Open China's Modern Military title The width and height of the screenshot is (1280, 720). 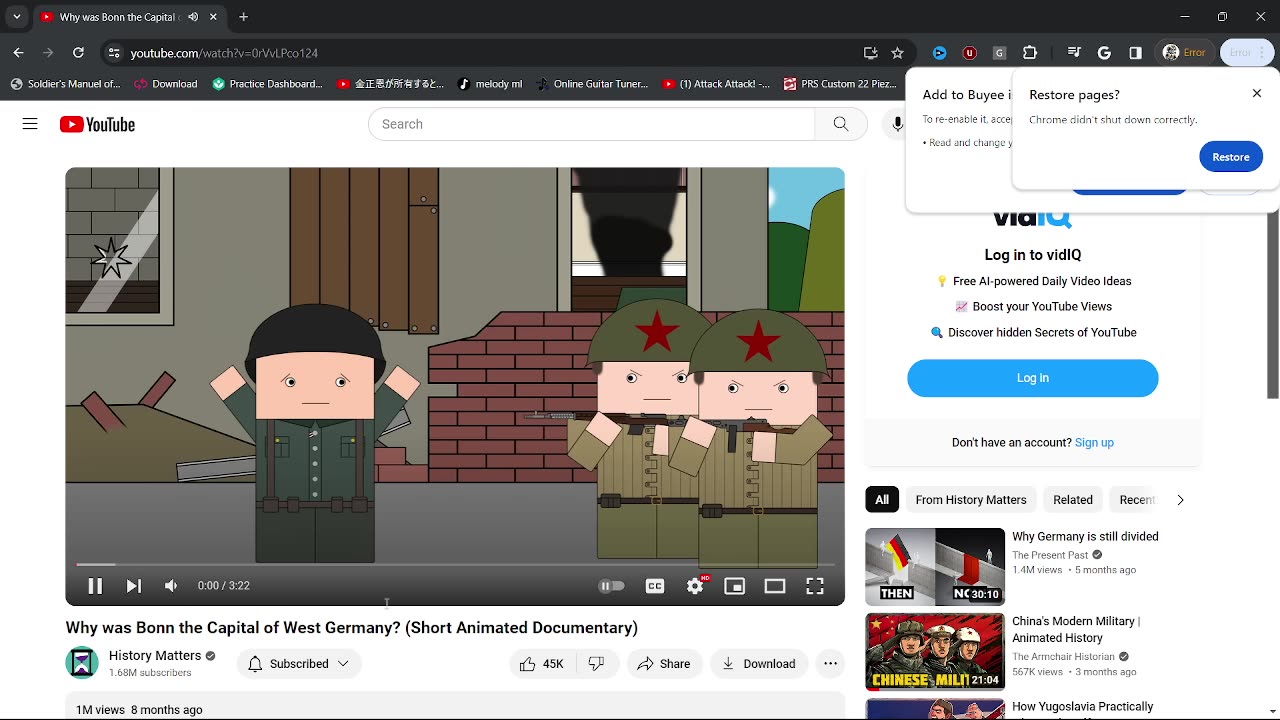point(1076,629)
